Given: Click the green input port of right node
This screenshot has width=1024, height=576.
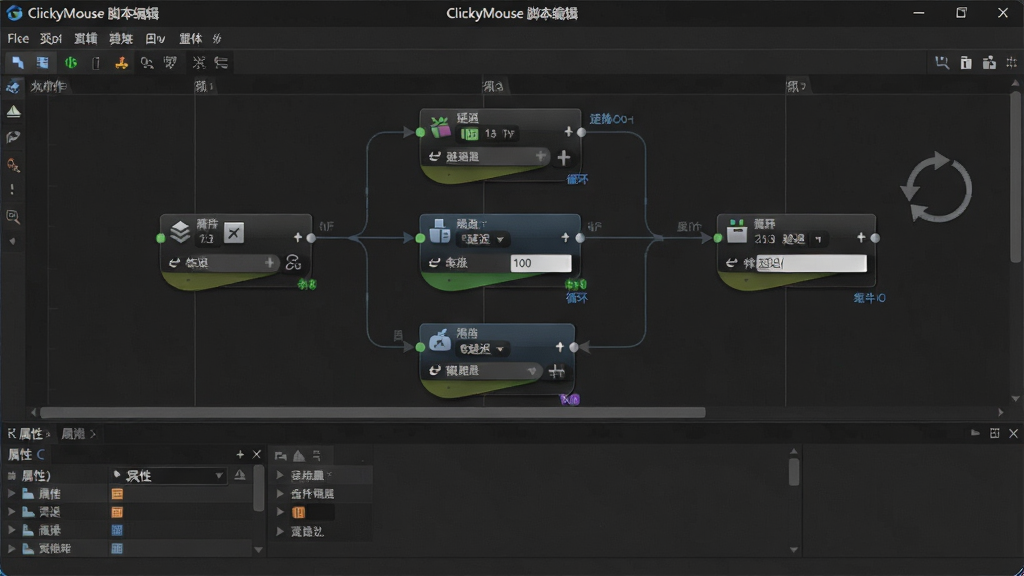Looking at the screenshot, I should pos(718,238).
